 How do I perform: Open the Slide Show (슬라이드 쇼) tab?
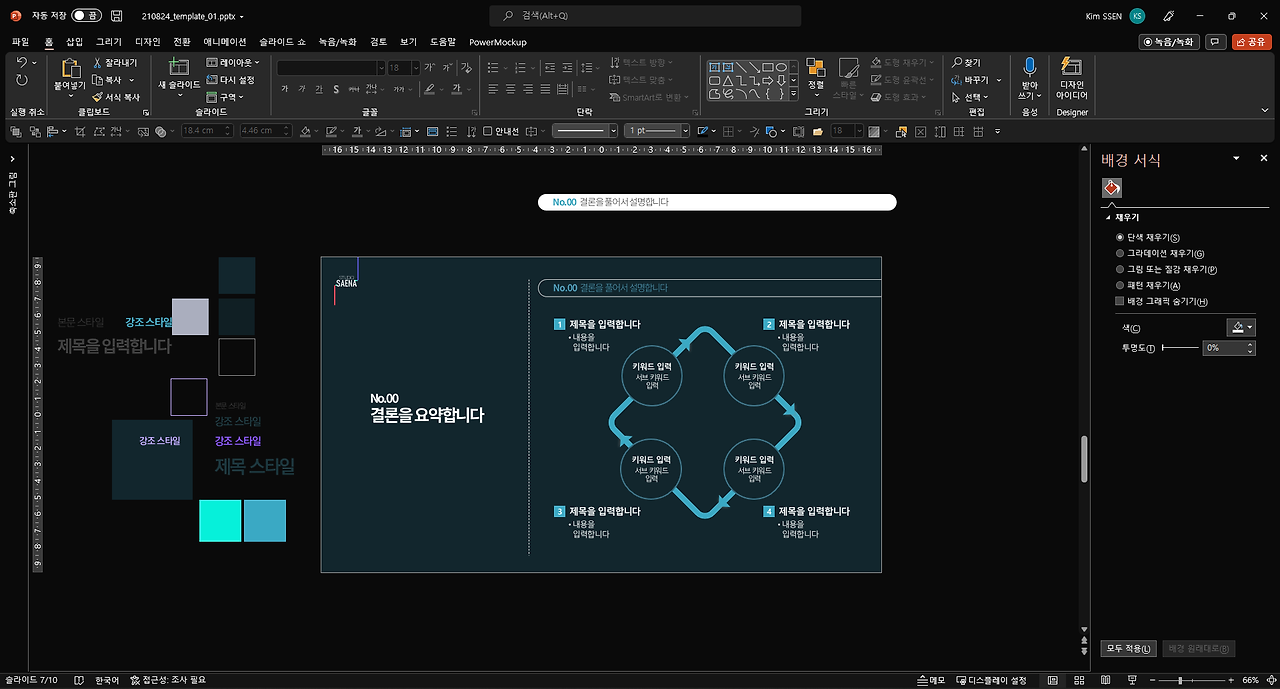(283, 42)
